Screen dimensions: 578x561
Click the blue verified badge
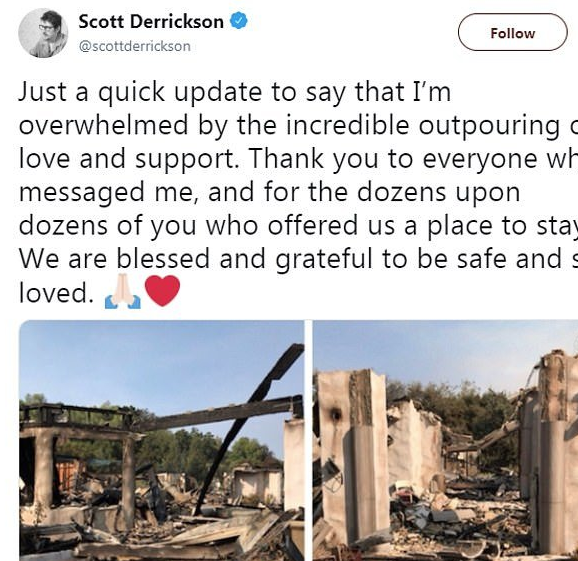(x=239, y=21)
